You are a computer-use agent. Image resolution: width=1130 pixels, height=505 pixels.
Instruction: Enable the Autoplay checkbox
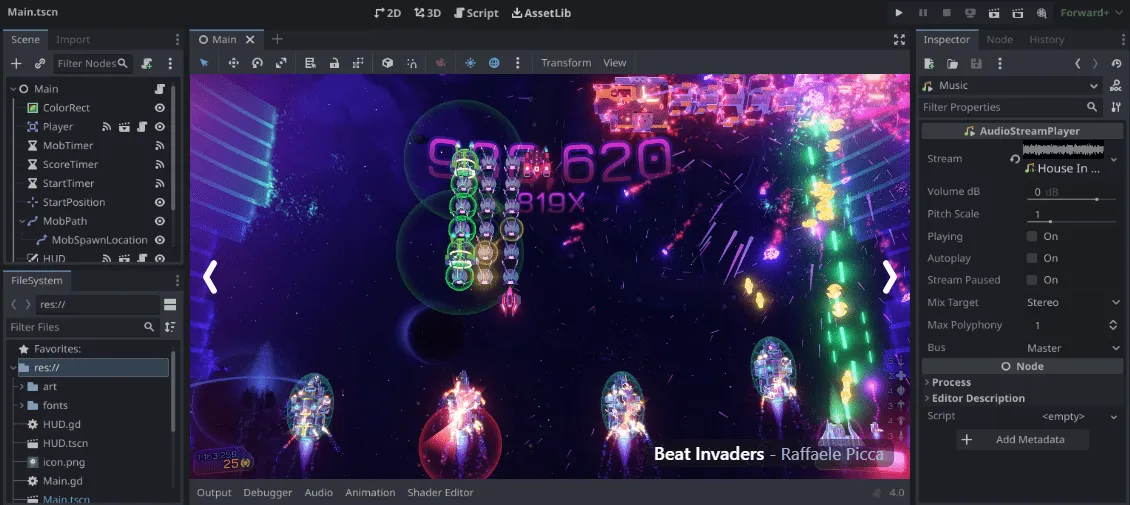[x=1032, y=258]
